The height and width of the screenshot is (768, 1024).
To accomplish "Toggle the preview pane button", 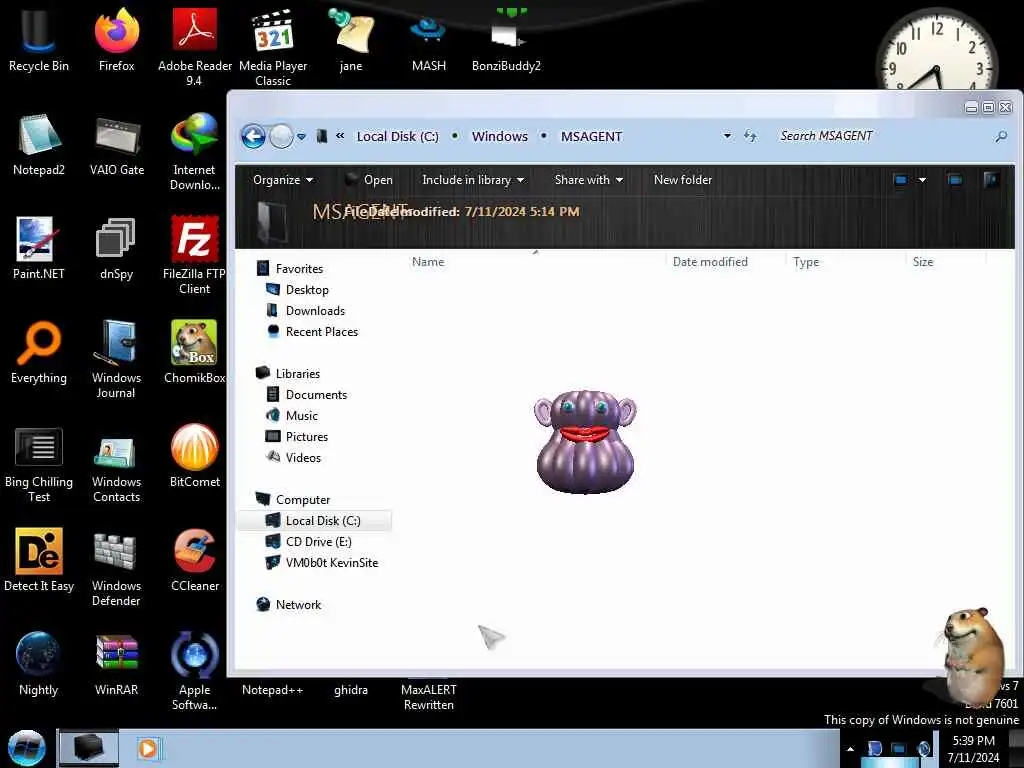I will click(x=955, y=180).
